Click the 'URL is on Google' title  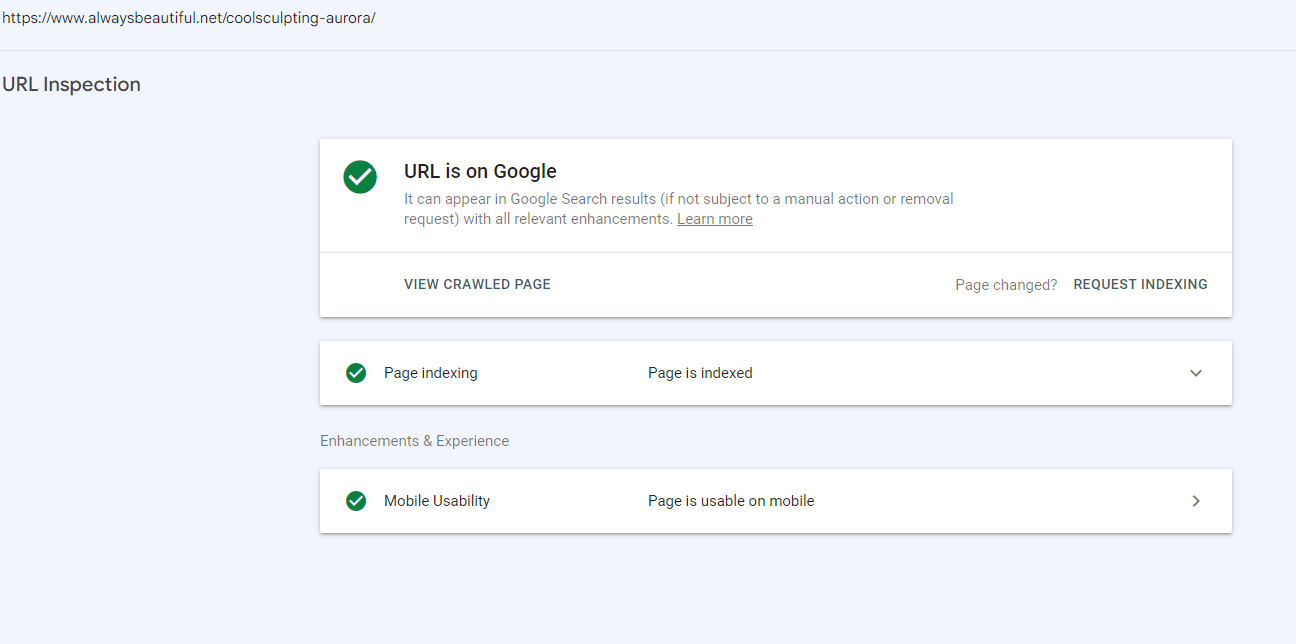[480, 171]
